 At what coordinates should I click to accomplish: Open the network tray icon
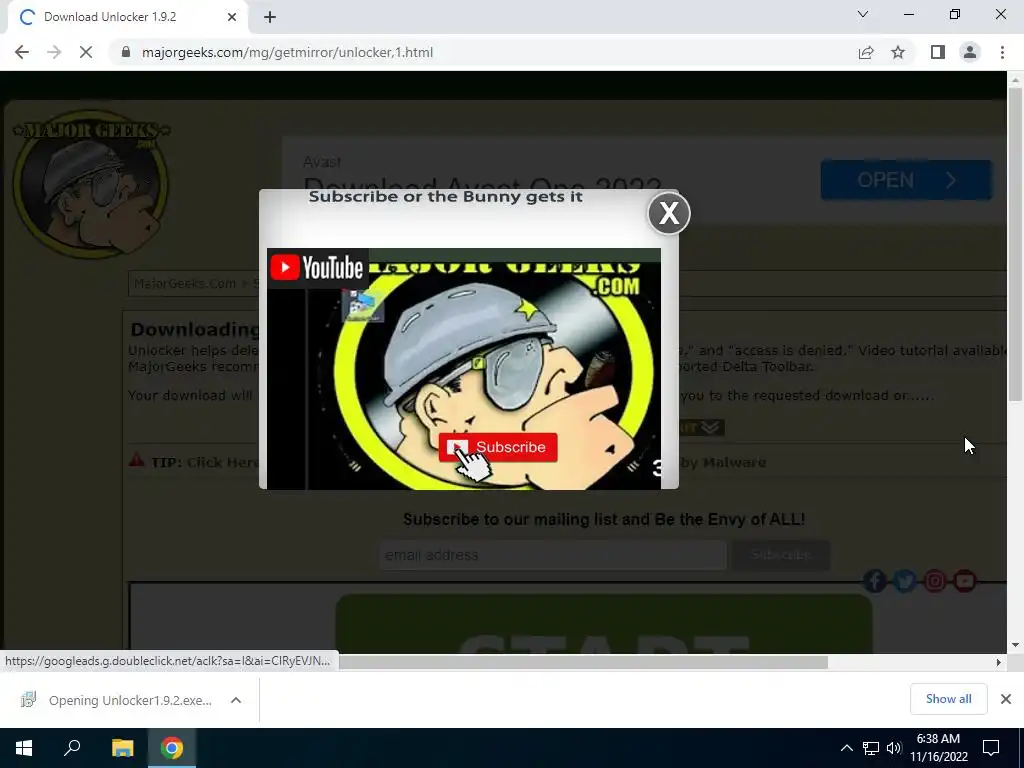click(x=871, y=748)
